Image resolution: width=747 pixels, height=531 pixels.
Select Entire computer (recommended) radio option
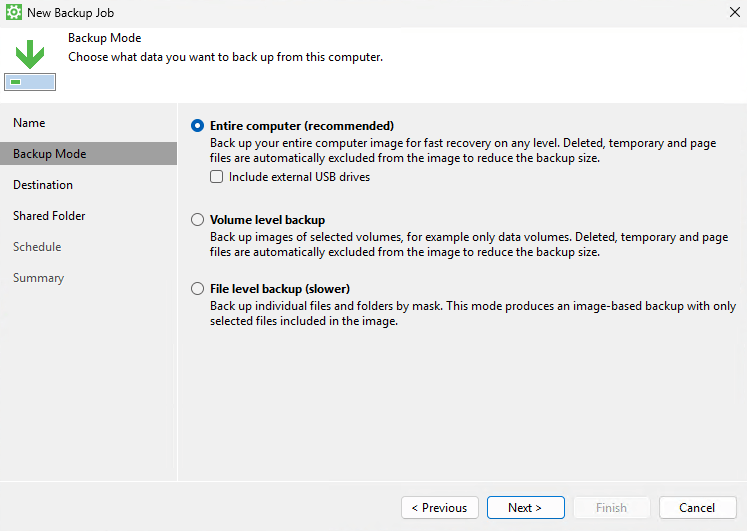(197, 126)
